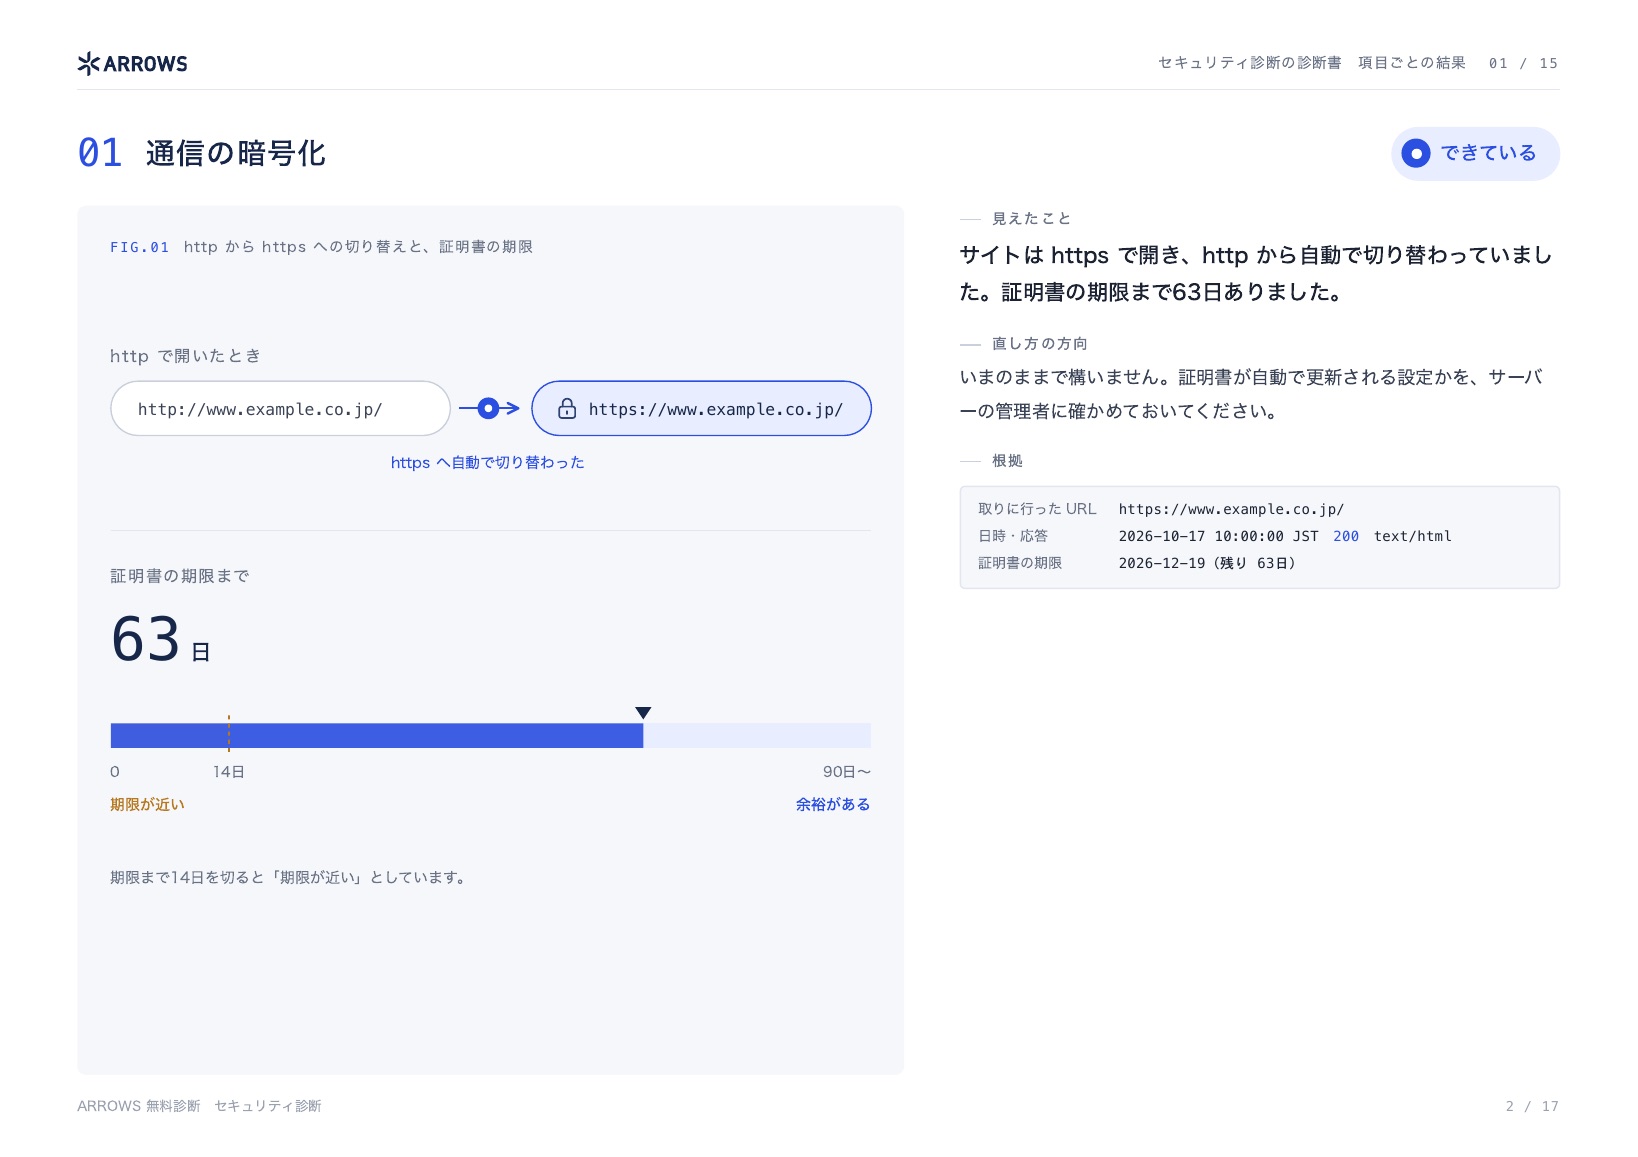Image resolution: width=1638 pixels, height=1157 pixels.
Task: Click the '余裕がある' label
Action: coord(833,805)
